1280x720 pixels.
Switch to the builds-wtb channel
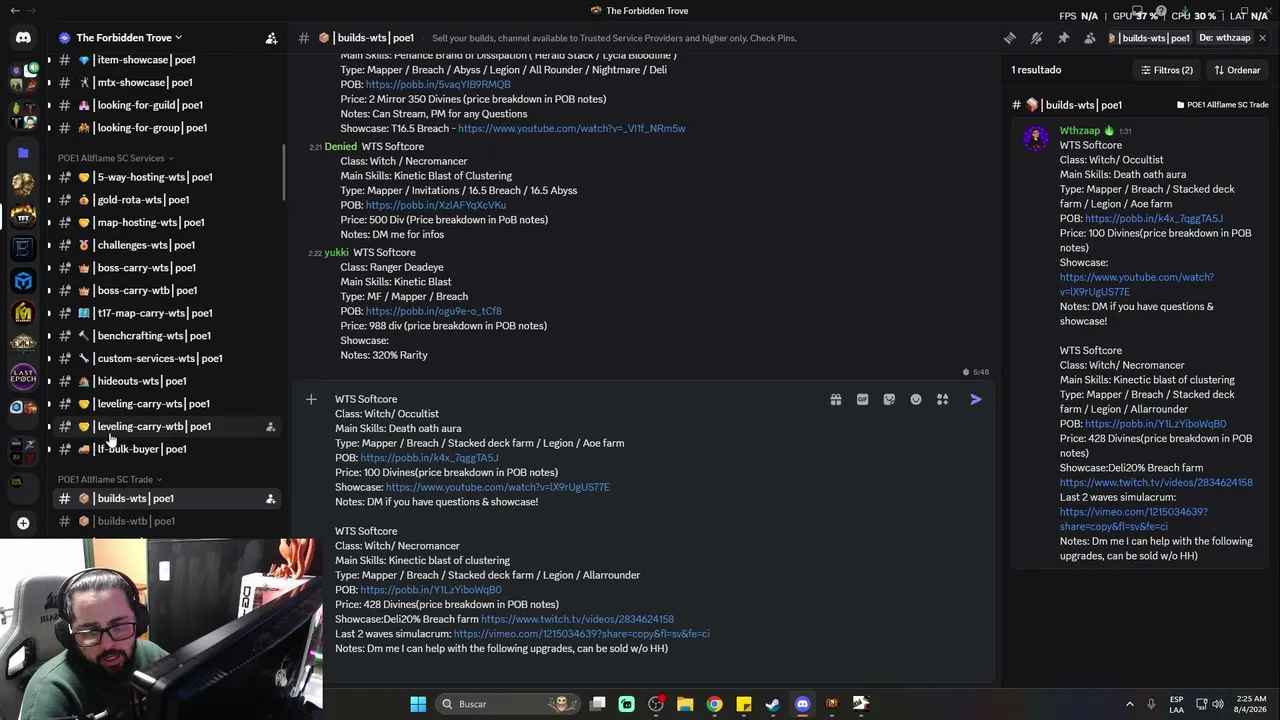click(164, 521)
